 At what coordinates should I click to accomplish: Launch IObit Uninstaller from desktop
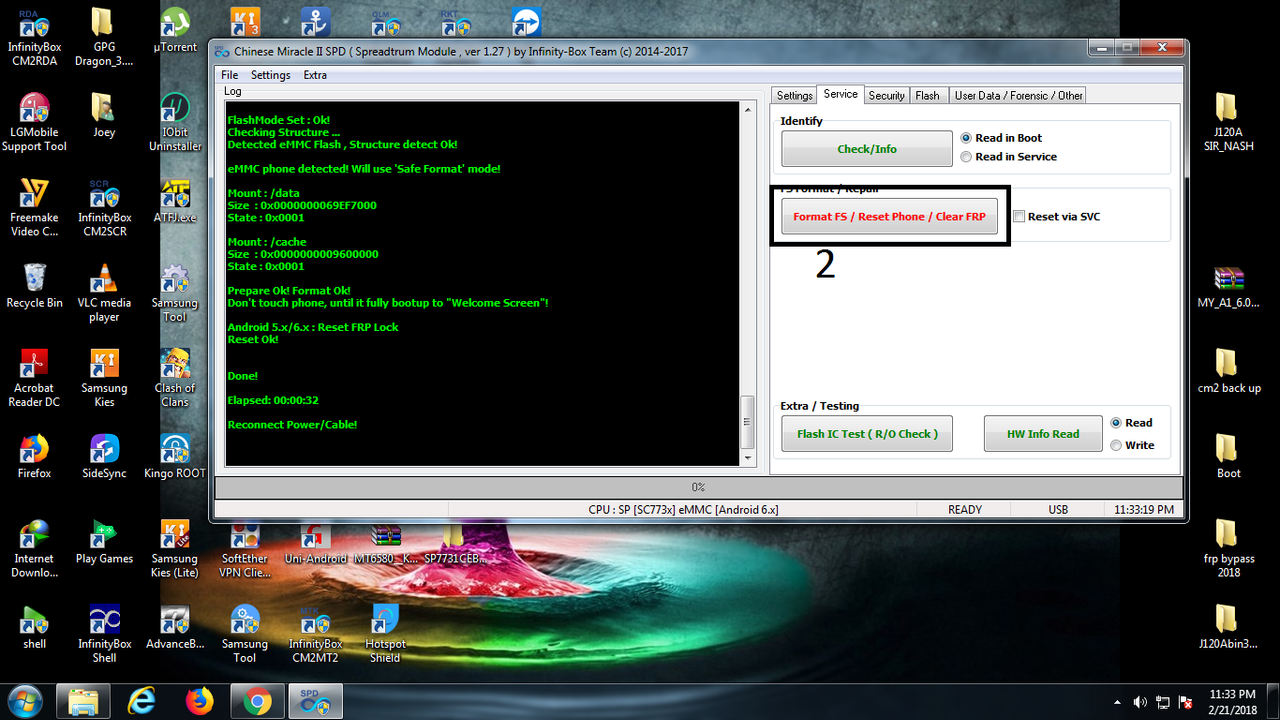pos(175,122)
